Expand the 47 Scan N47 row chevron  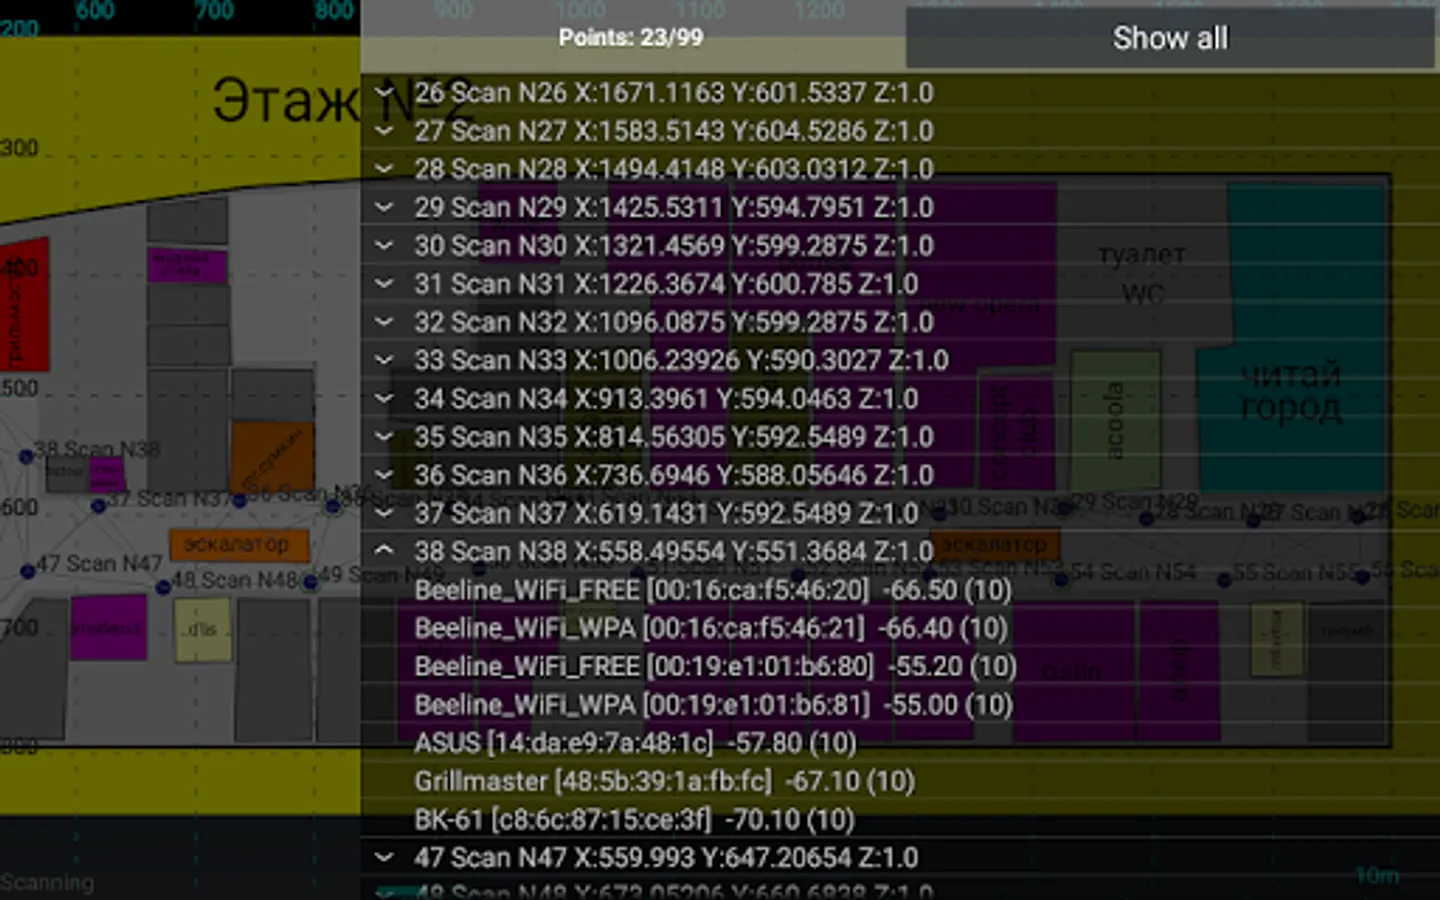tap(384, 857)
